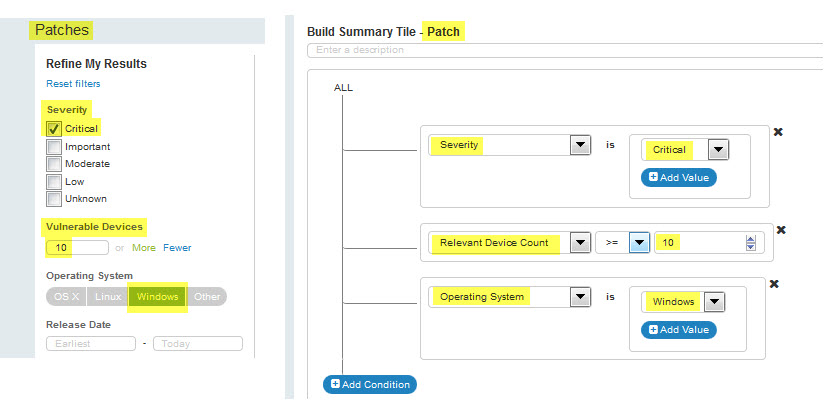Select the Linux operating system filter

108,296
